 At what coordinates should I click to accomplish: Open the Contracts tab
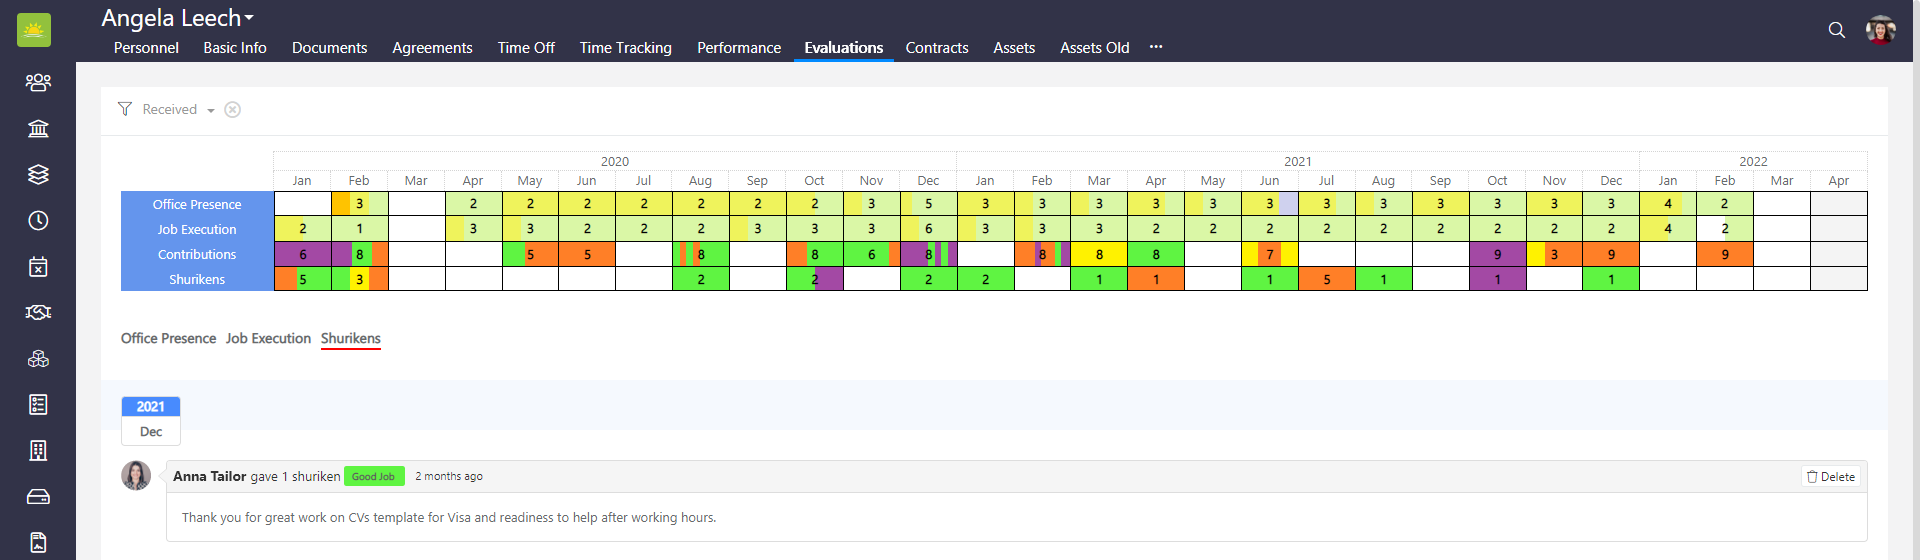point(936,48)
